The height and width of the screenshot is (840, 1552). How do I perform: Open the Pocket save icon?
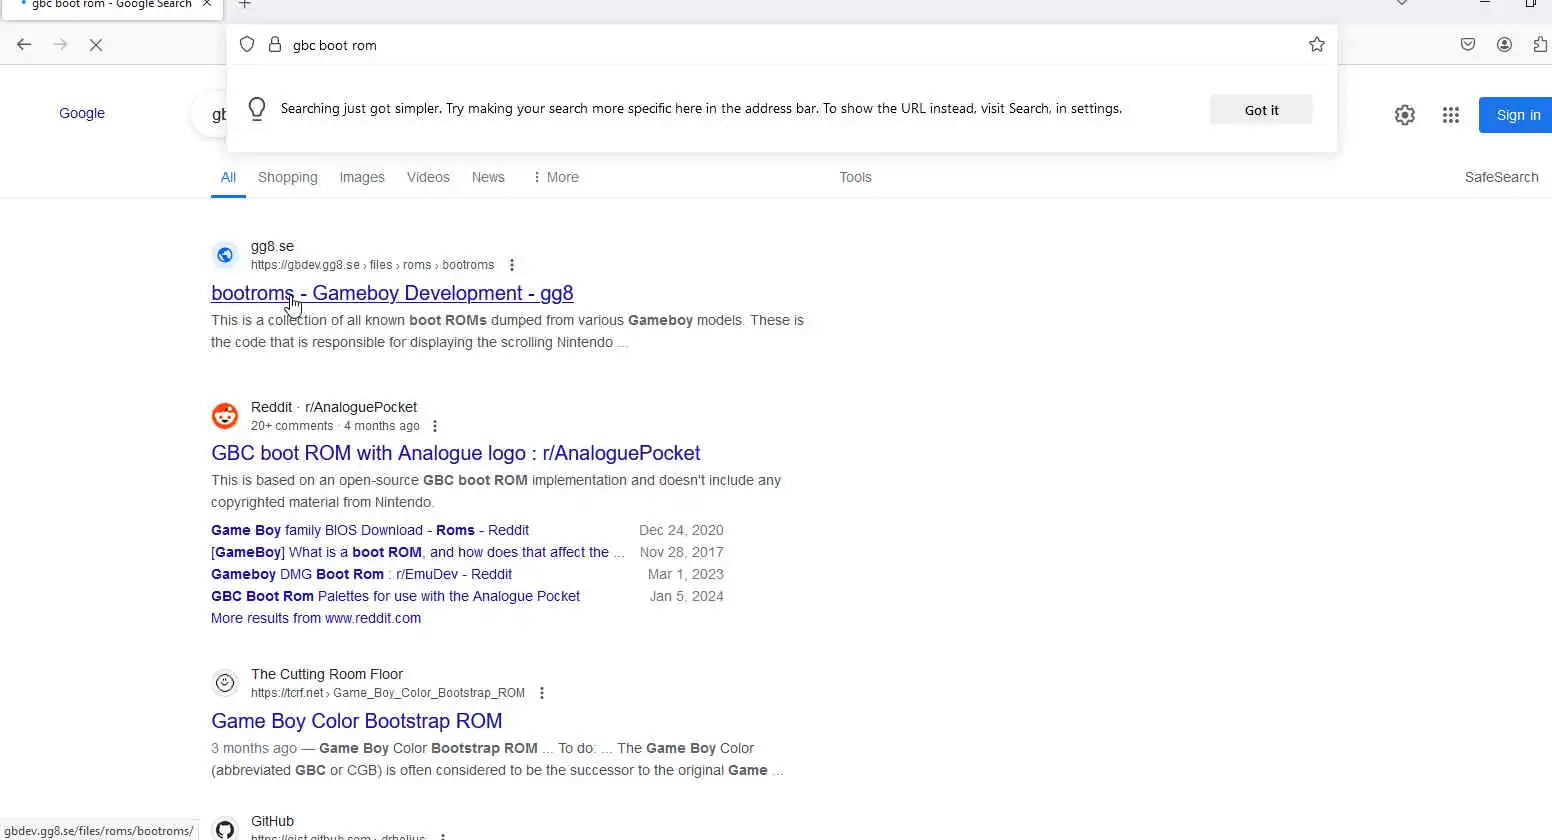click(x=1468, y=44)
